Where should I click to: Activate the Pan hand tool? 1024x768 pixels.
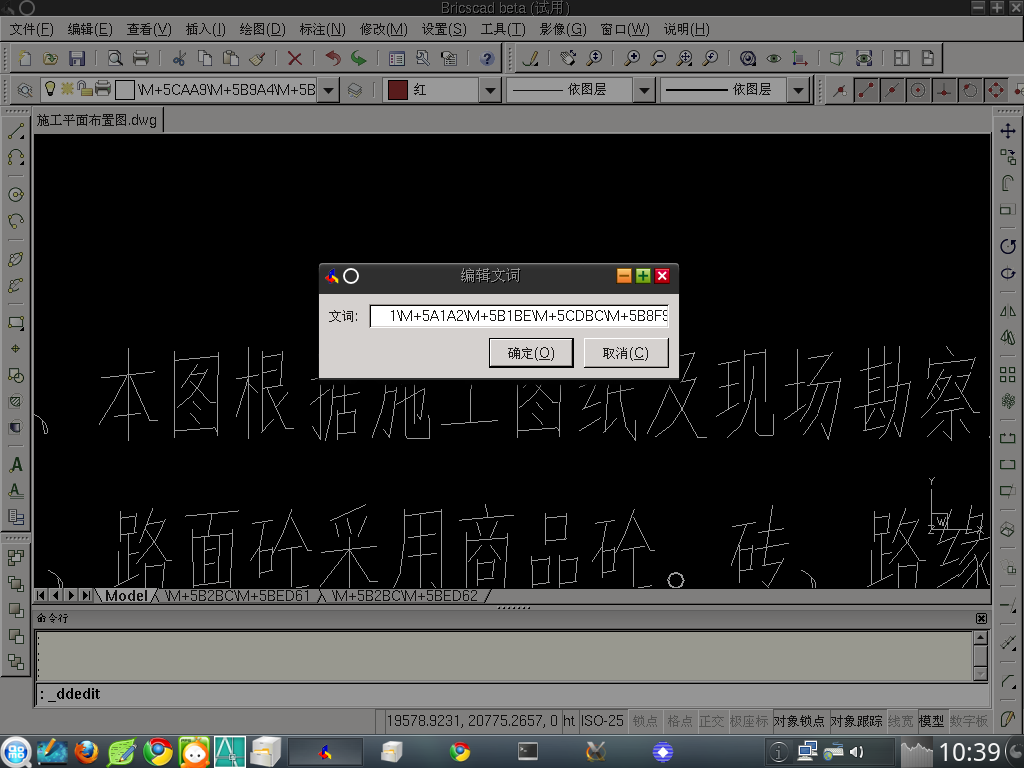point(568,58)
